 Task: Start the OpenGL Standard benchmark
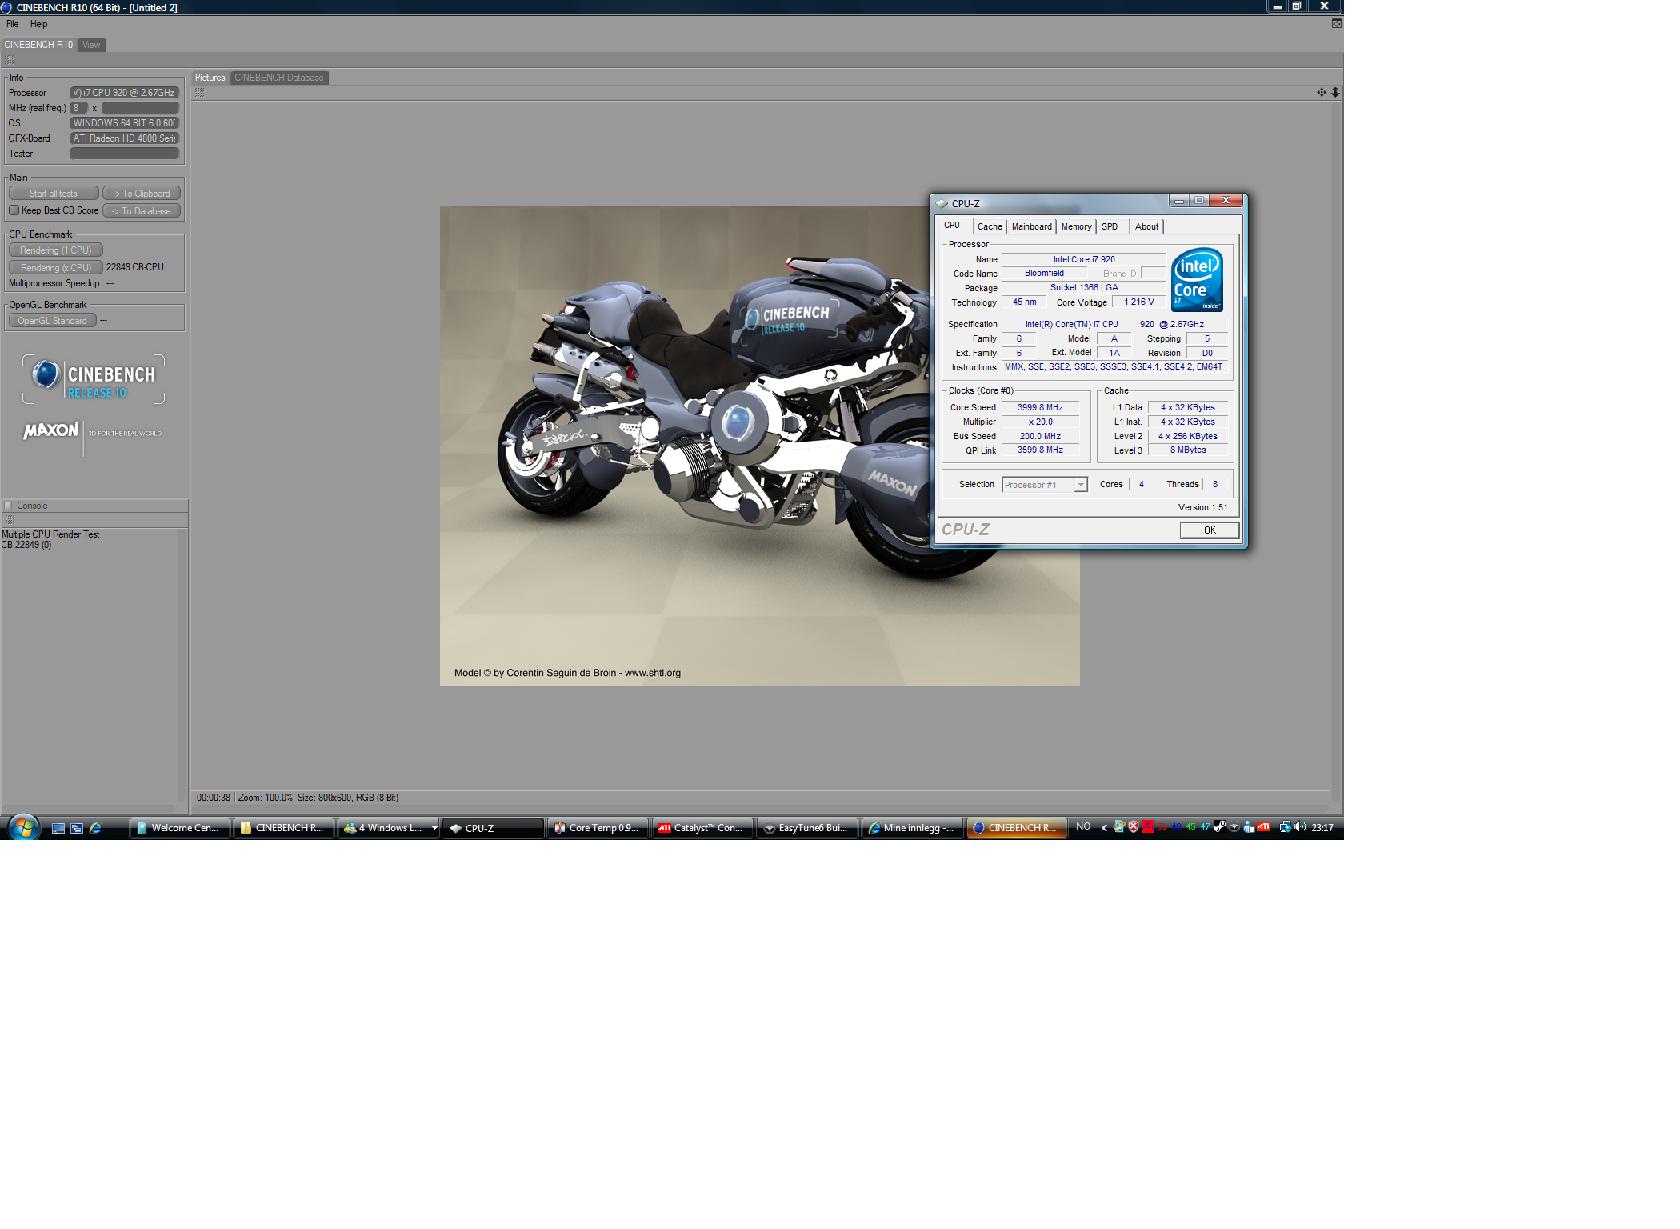53,321
